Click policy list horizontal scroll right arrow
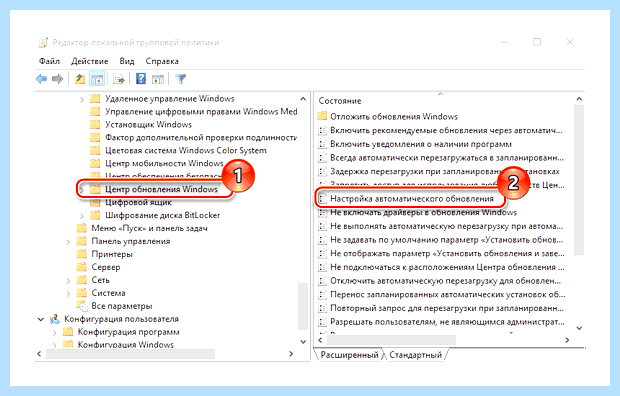Image resolution: width=620 pixels, height=396 pixels. click(x=567, y=340)
